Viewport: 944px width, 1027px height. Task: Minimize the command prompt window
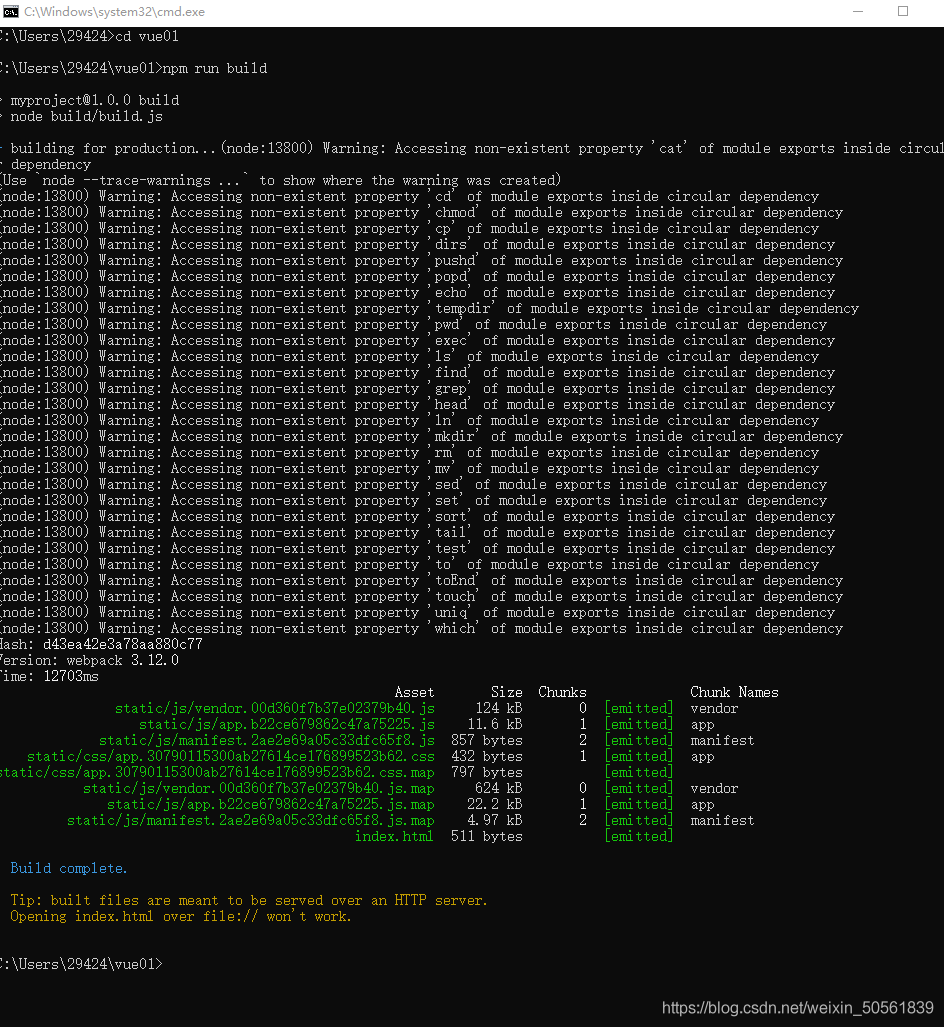[858, 12]
